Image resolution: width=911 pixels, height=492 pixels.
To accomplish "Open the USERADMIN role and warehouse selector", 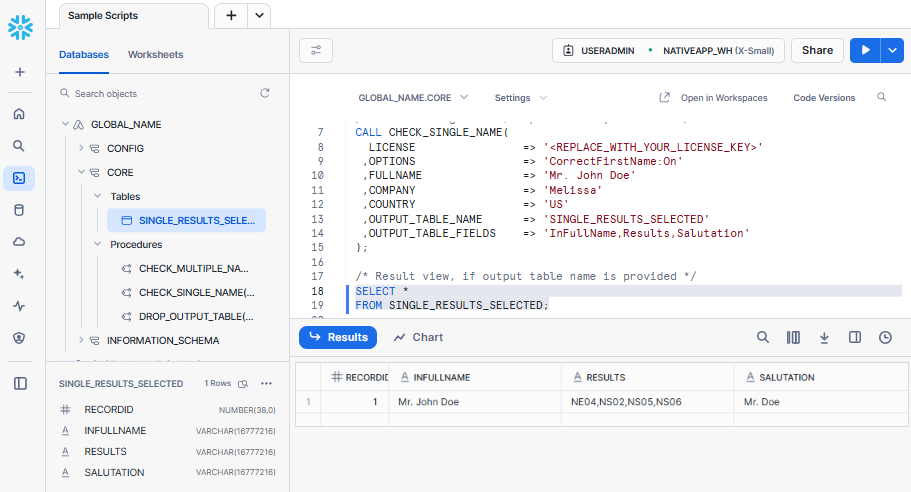I will (668, 51).
